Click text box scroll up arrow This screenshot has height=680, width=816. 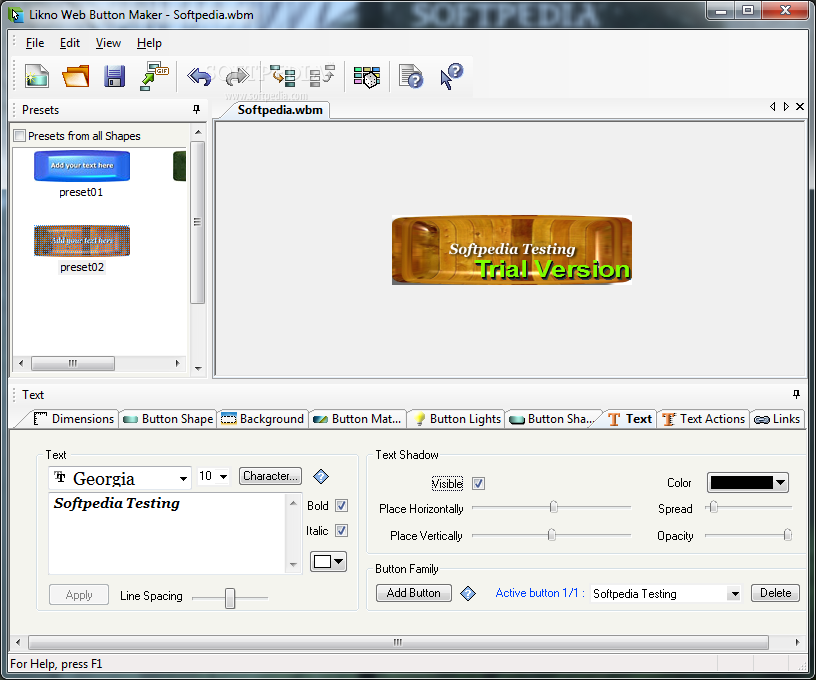tap(294, 503)
